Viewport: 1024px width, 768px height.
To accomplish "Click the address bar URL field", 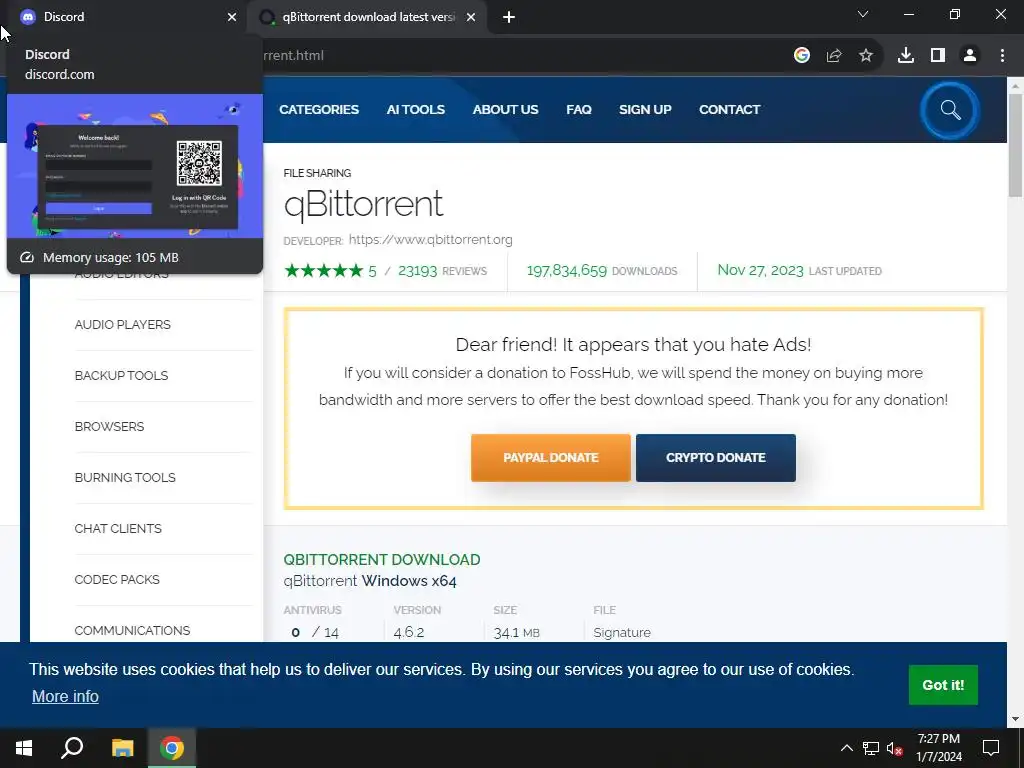I will pos(522,56).
